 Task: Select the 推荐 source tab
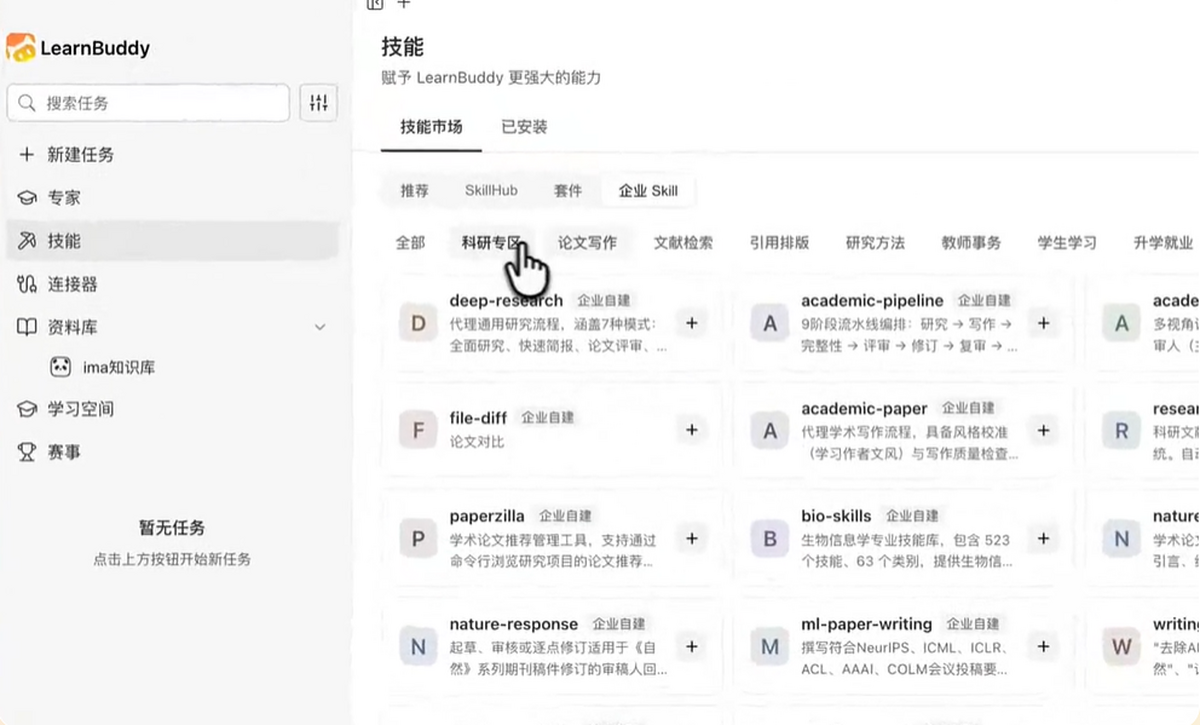(414, 190)
